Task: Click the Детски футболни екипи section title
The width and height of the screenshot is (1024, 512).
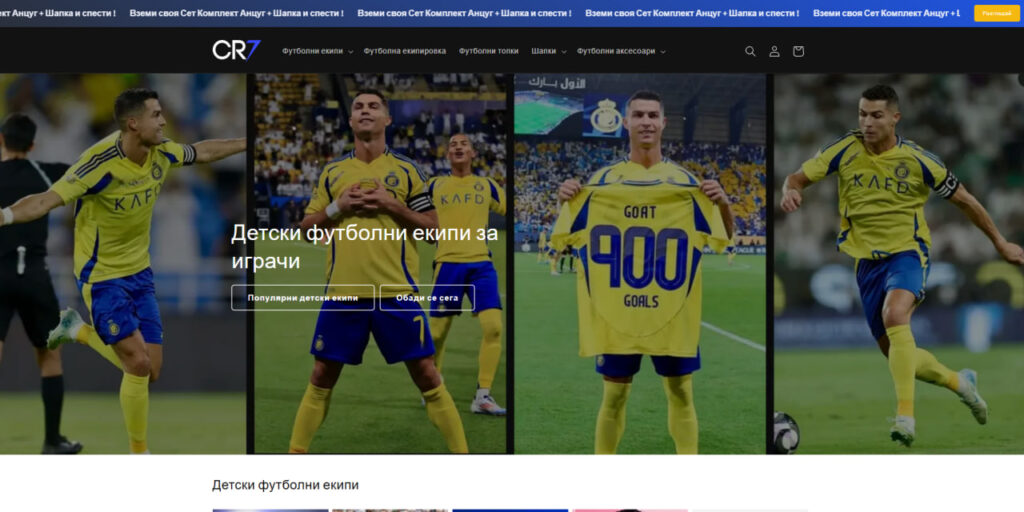Action: coord(285,485)
